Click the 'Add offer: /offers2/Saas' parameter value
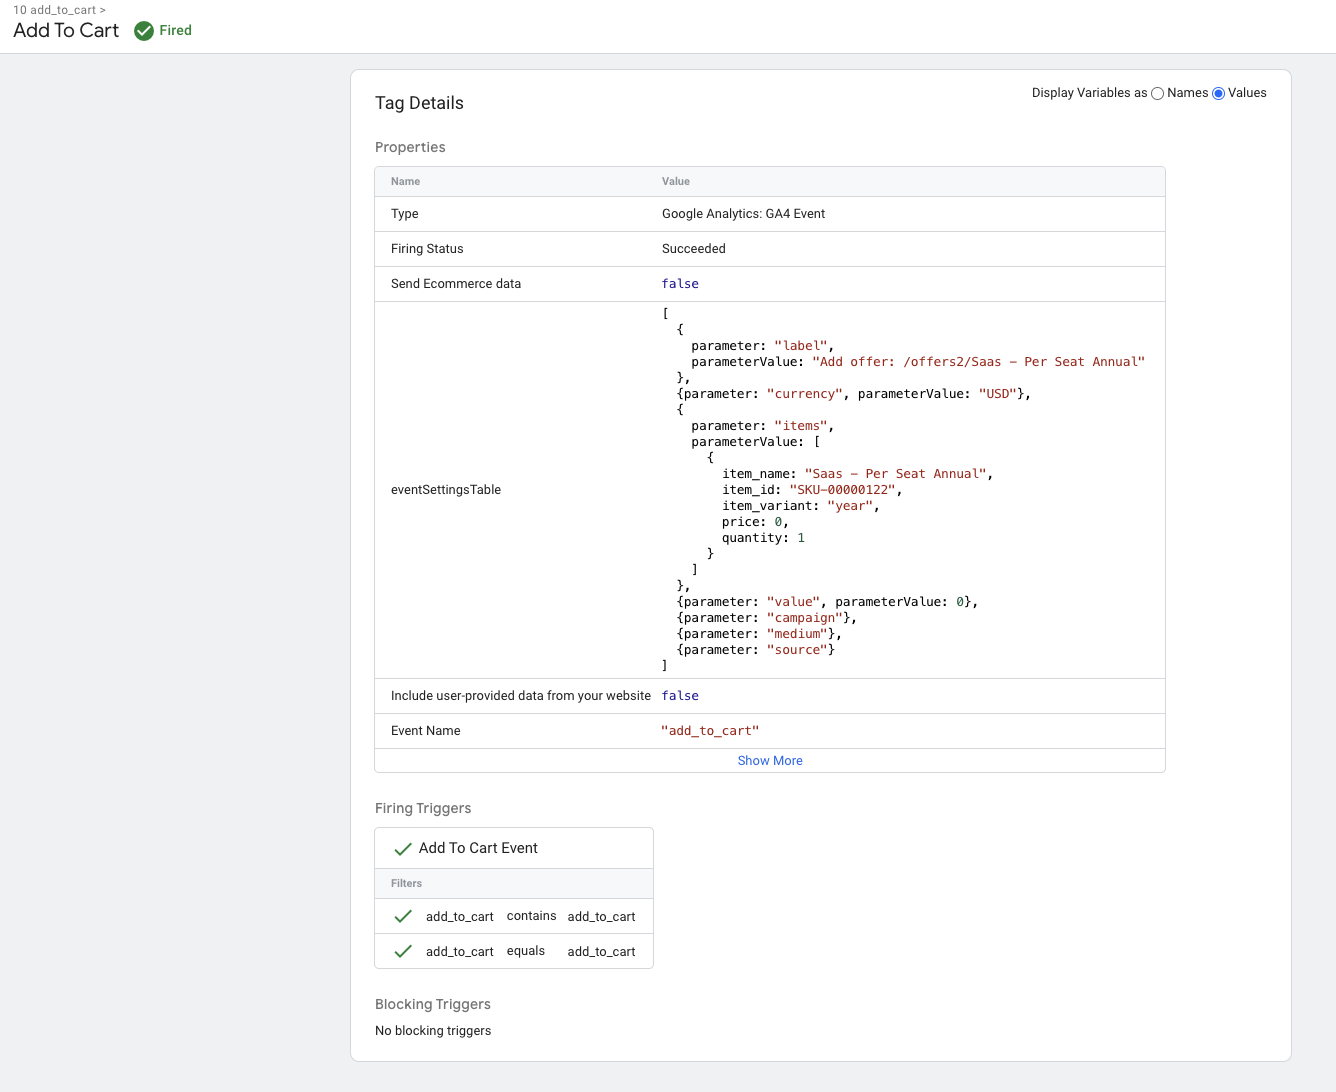Viewport: 1336px width, 1092px height. pos(978,362)
